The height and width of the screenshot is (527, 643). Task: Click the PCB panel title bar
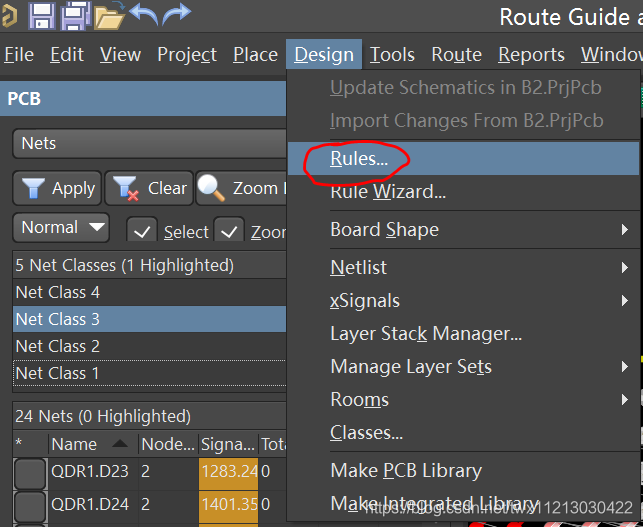143,98
